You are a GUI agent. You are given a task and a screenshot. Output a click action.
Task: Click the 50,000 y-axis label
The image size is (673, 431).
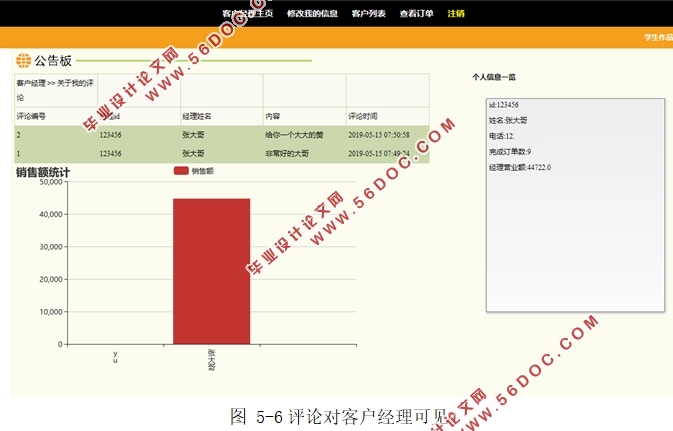click(x=51, y=182)
